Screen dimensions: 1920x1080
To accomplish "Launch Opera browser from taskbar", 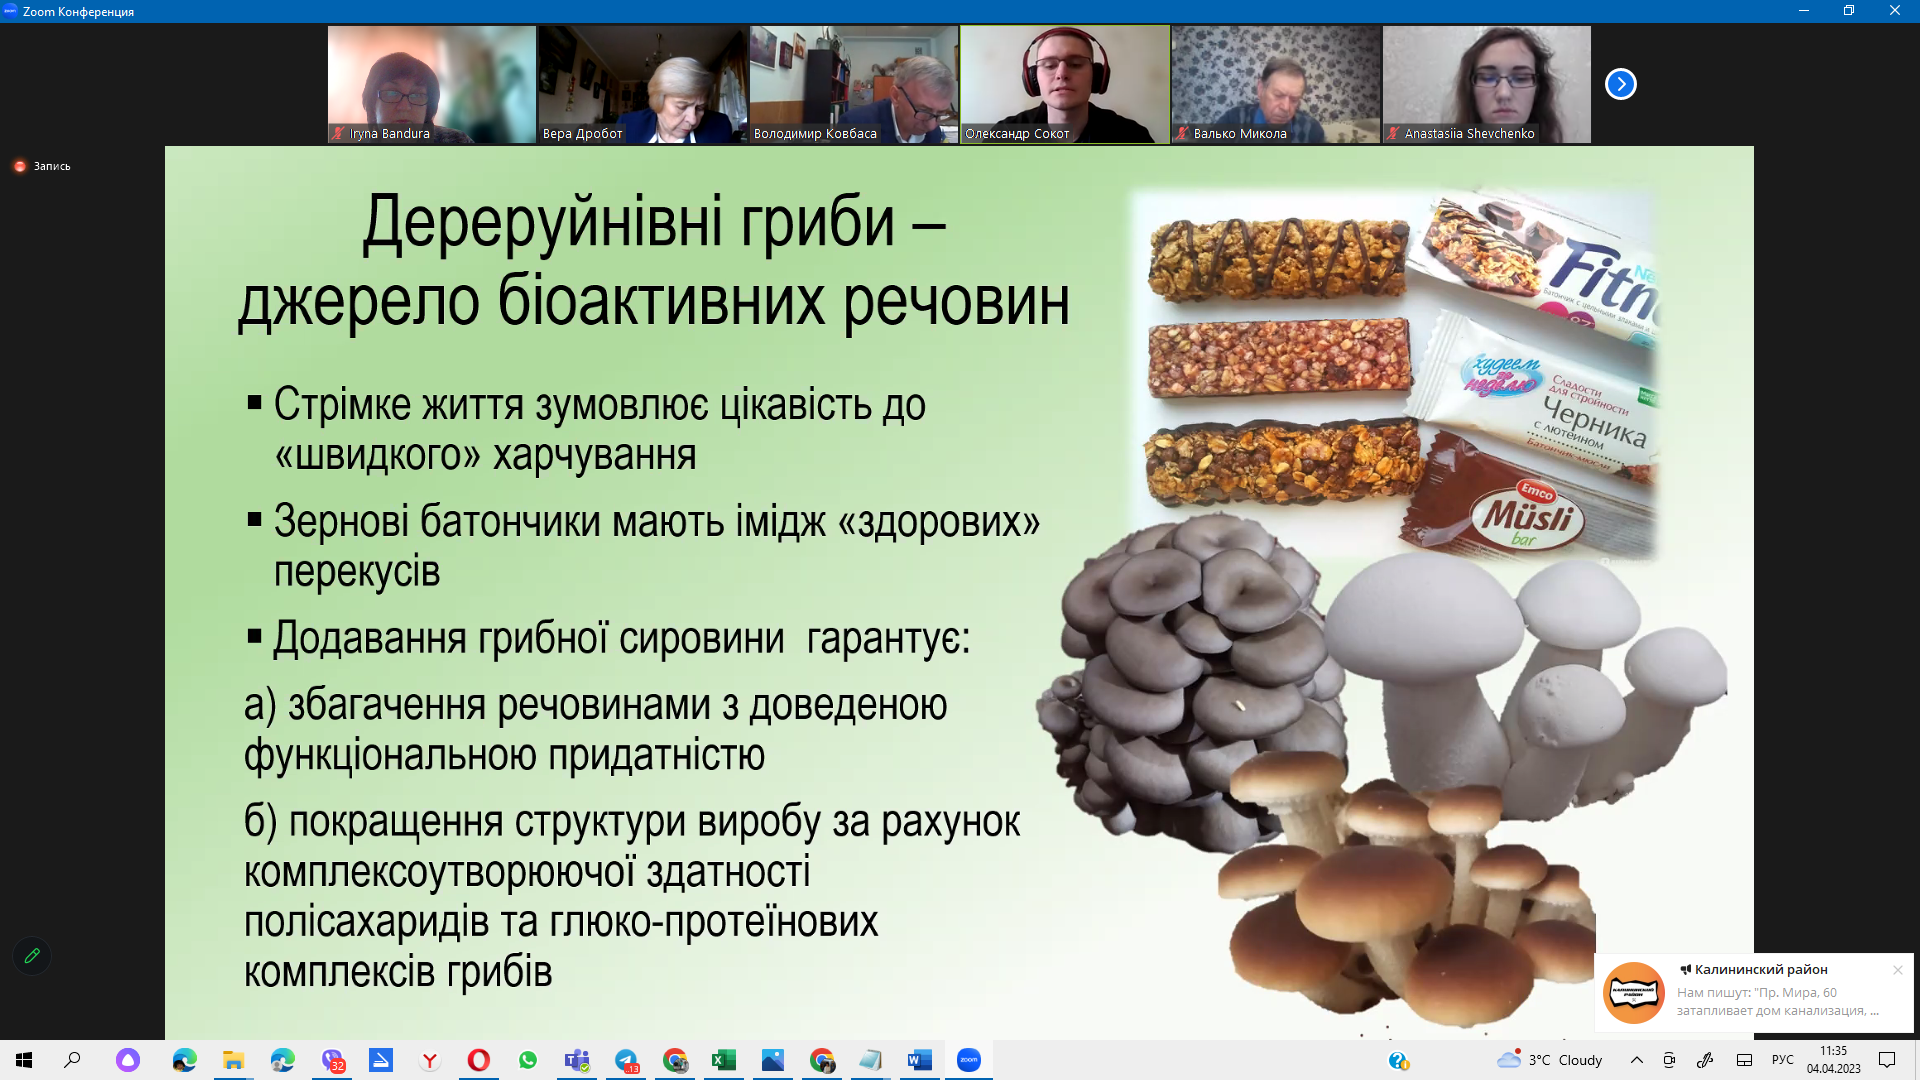I will click(x=479, y=1060).
